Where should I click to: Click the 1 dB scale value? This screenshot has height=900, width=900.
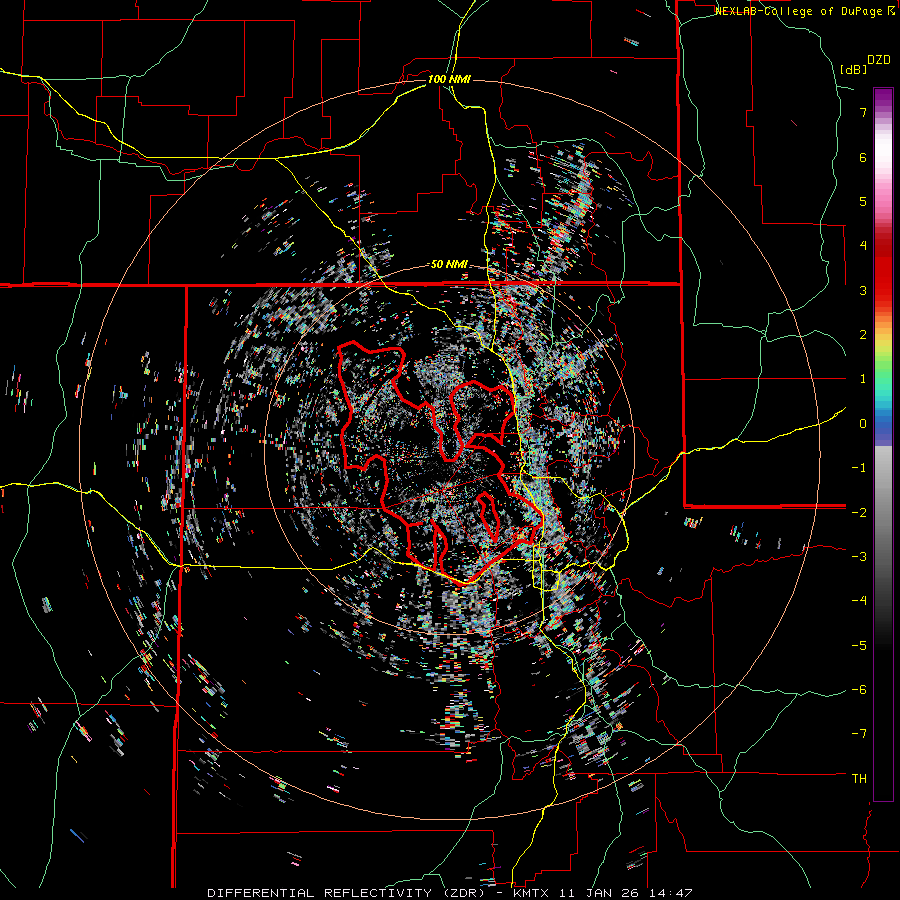(863, 379)
